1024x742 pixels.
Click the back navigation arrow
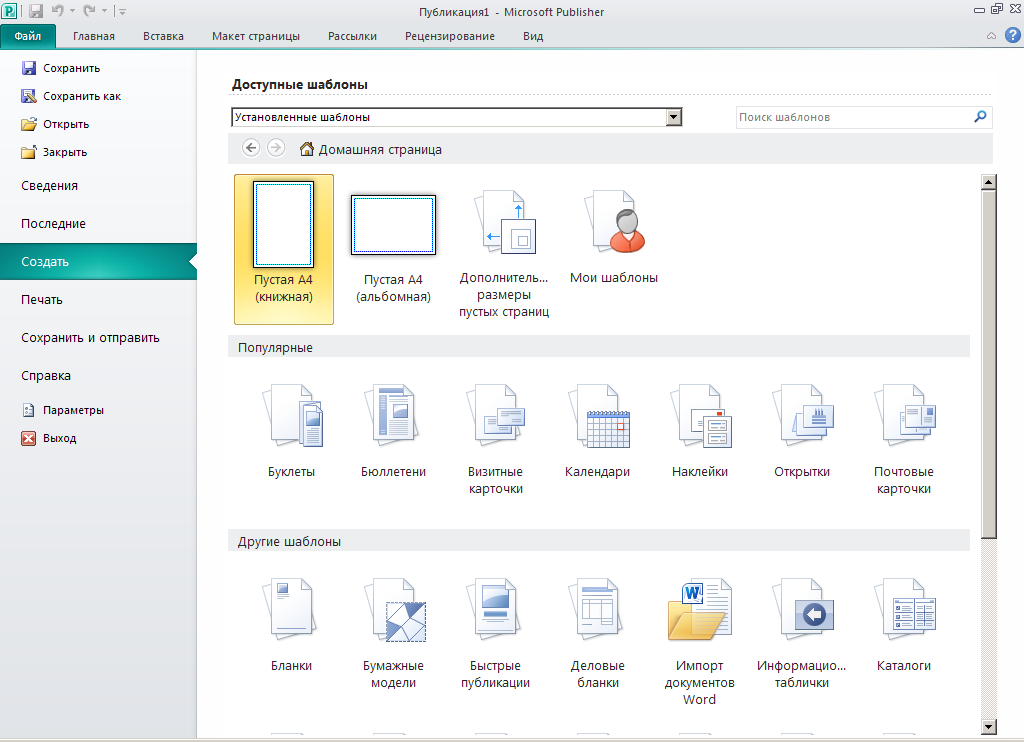(251, 148)
